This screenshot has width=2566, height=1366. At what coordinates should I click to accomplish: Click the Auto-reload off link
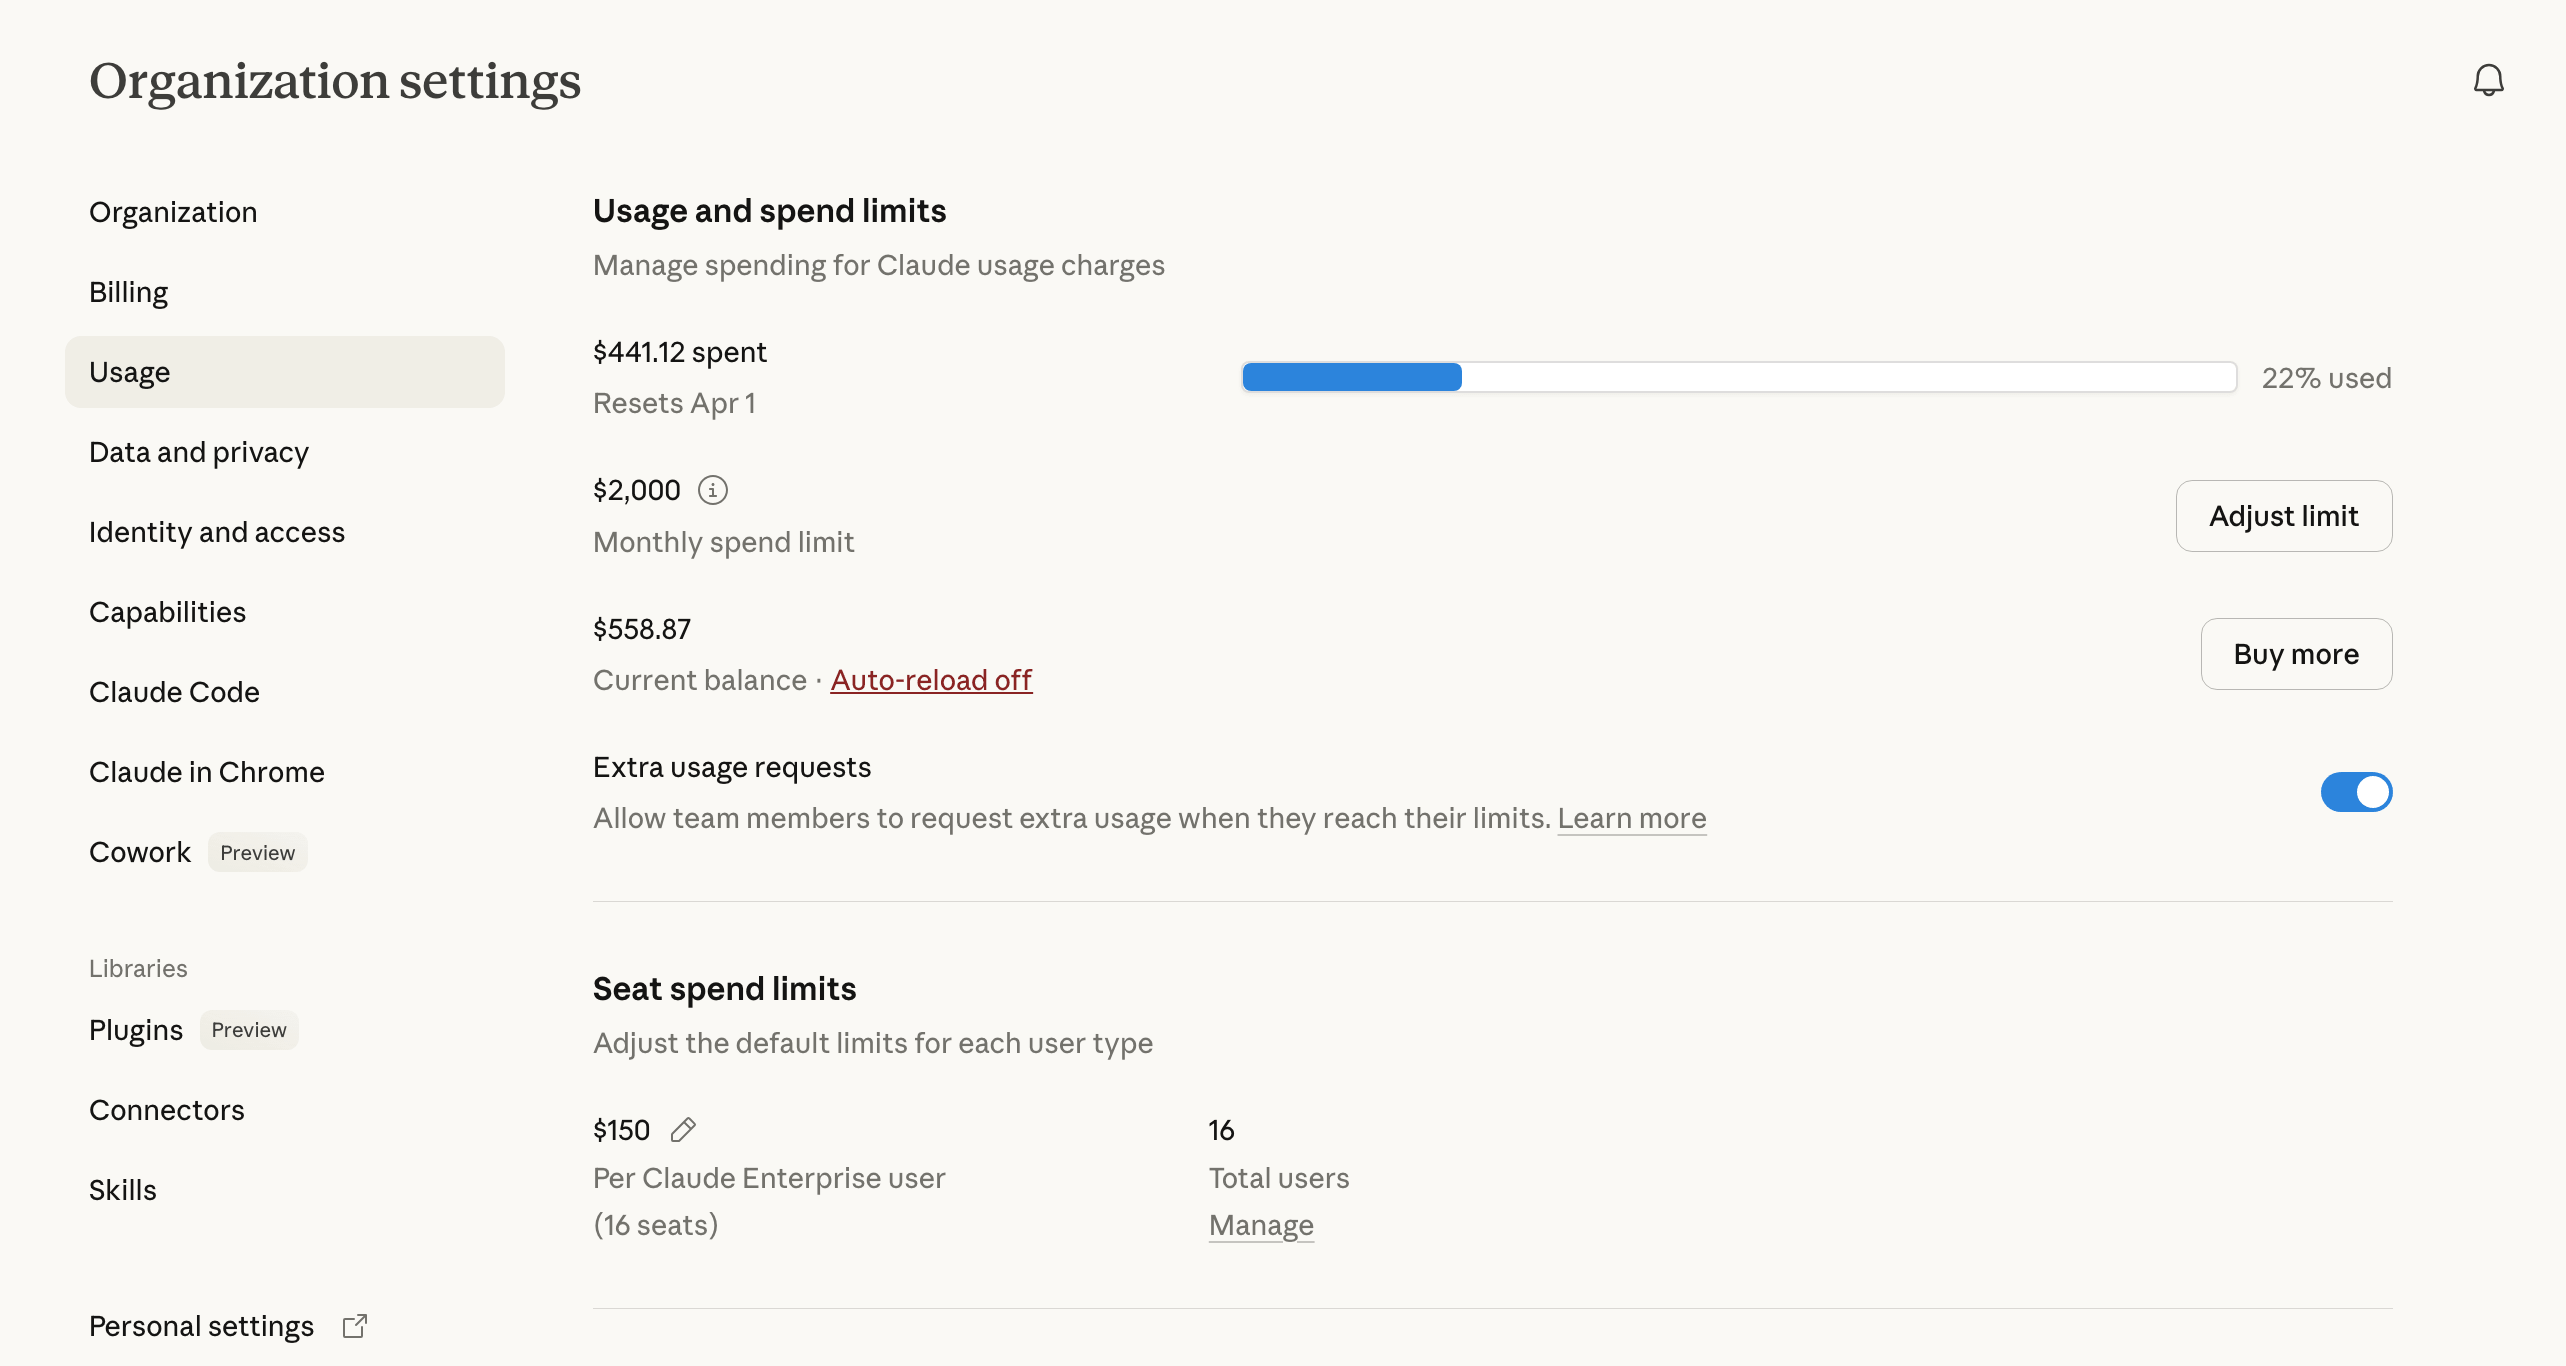(x=931, y=680)
